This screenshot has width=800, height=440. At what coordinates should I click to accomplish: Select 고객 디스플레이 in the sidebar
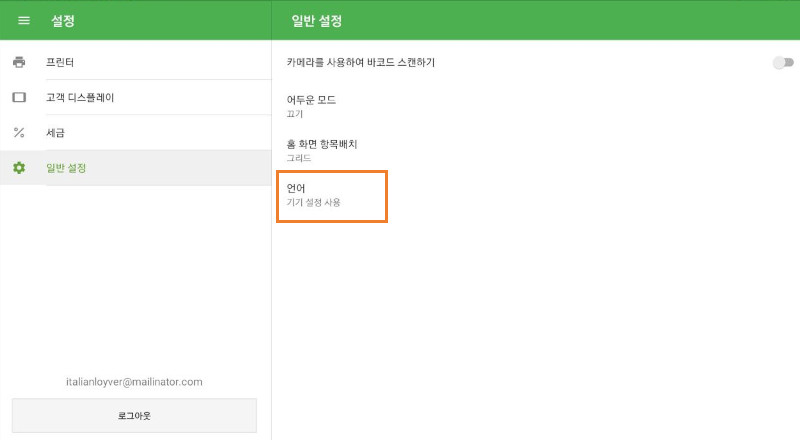pos(80,97)
